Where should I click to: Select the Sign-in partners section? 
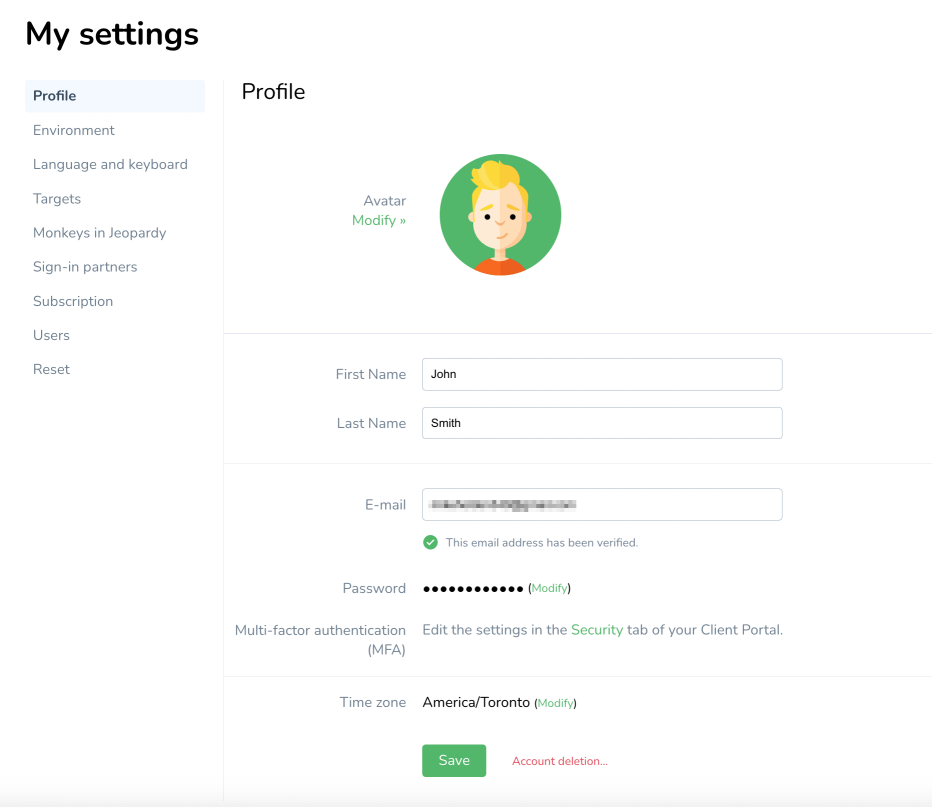coord(85,267)
